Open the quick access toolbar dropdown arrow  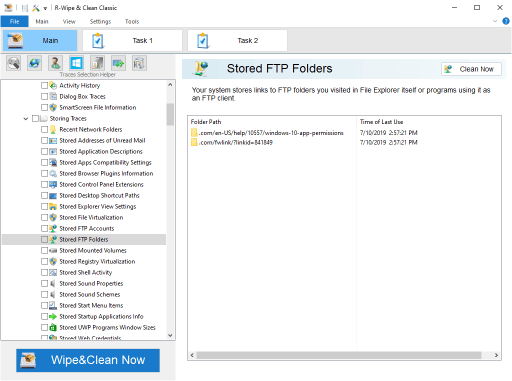(45, 8)
